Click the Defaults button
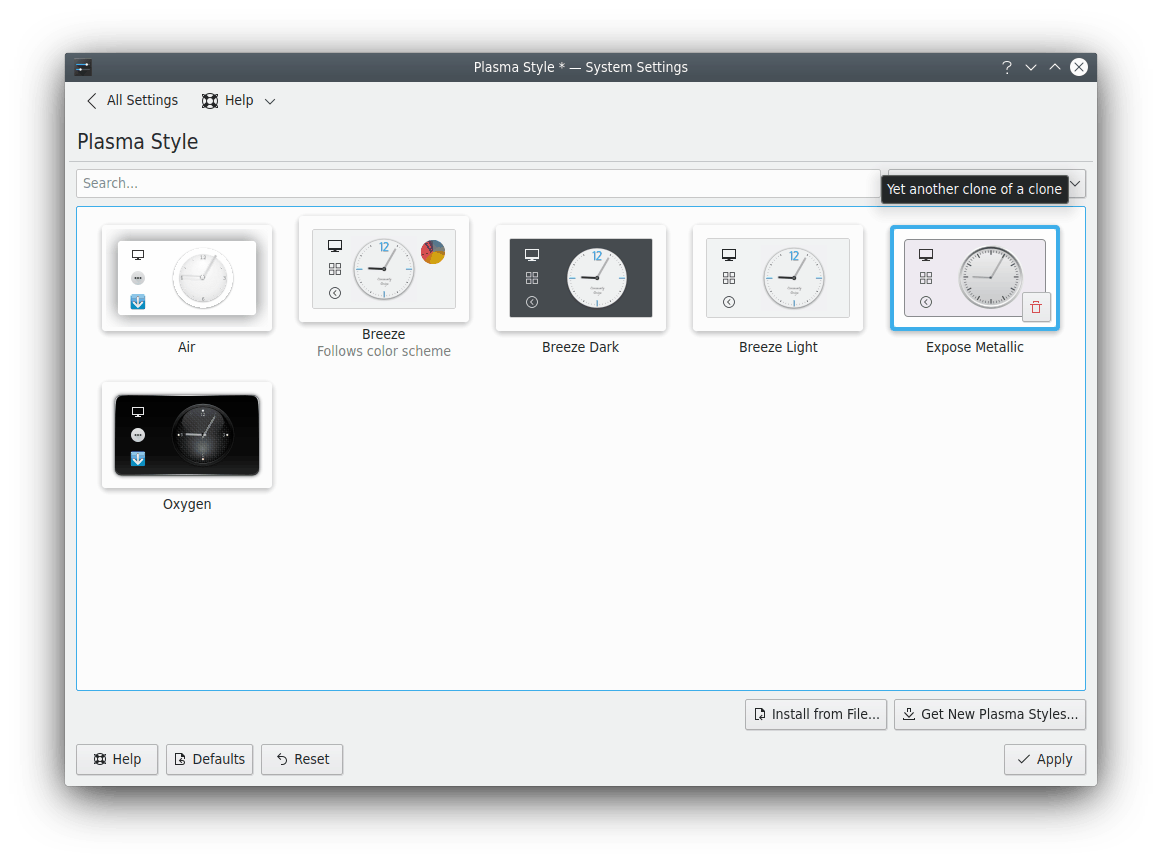This screenshot has height=863, width=1162. pos(209,759)
